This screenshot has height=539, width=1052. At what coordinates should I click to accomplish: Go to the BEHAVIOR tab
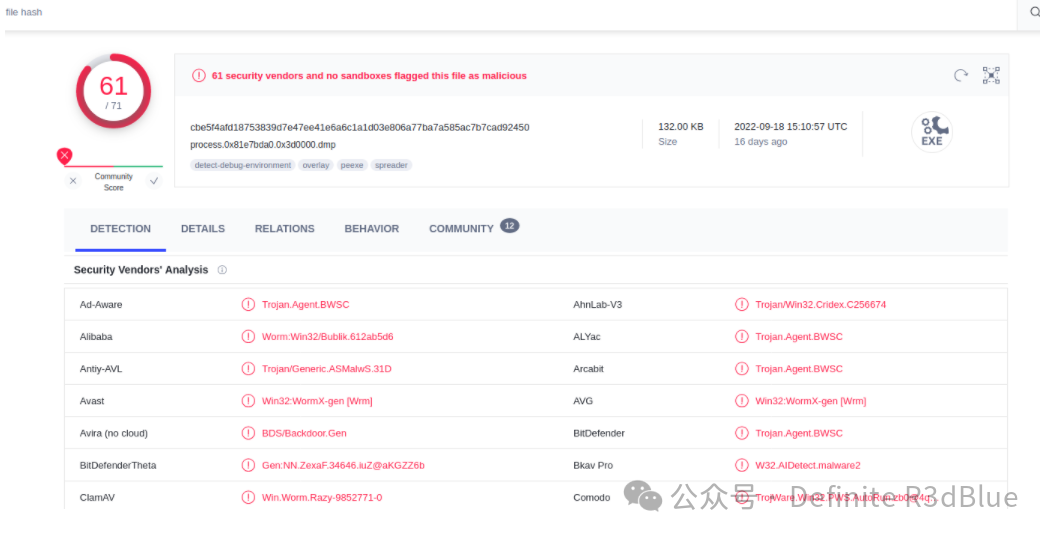372,229
